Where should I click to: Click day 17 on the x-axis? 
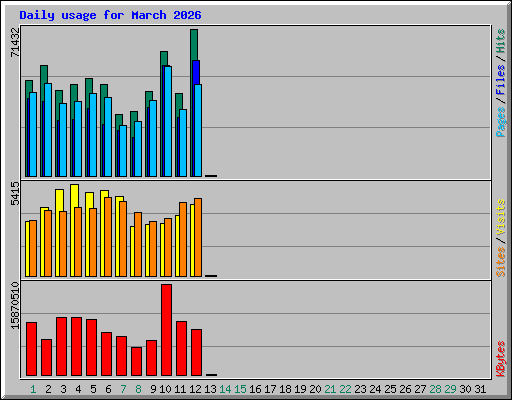[x=270, y=389]
